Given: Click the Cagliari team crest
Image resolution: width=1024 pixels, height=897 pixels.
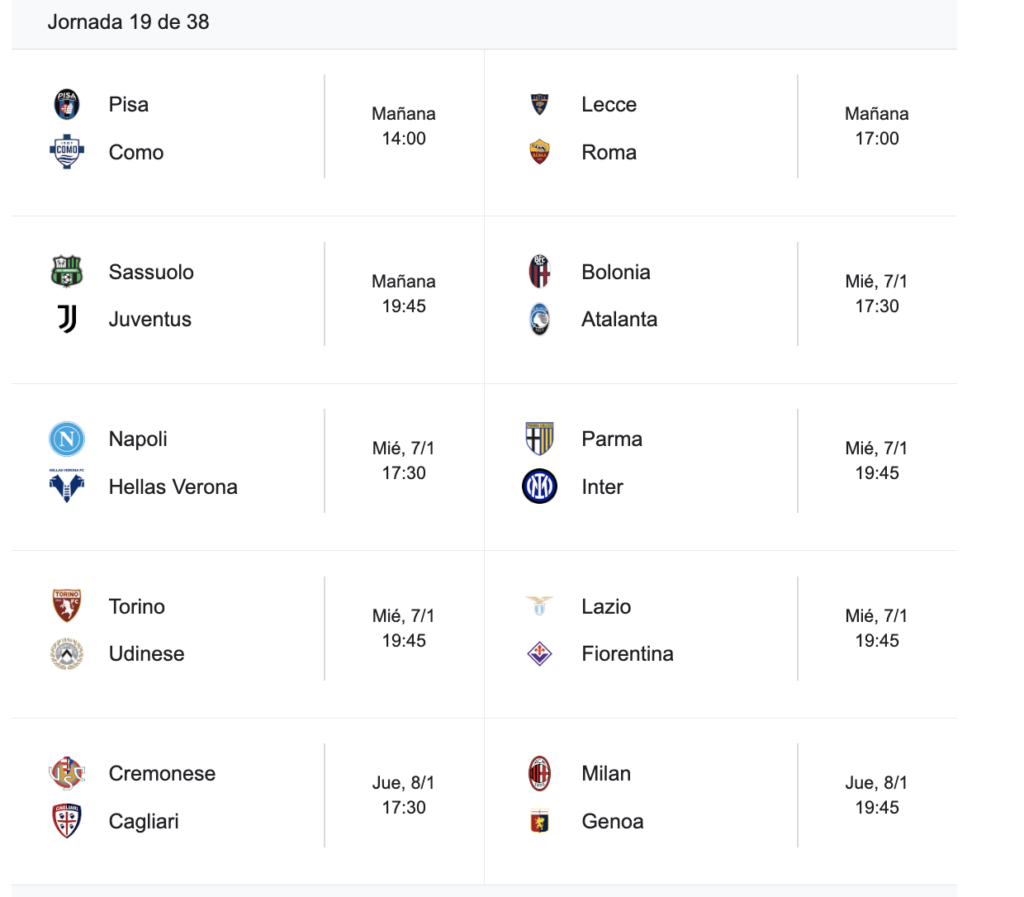Looking at the screenshot, I should tap(67, 821).
